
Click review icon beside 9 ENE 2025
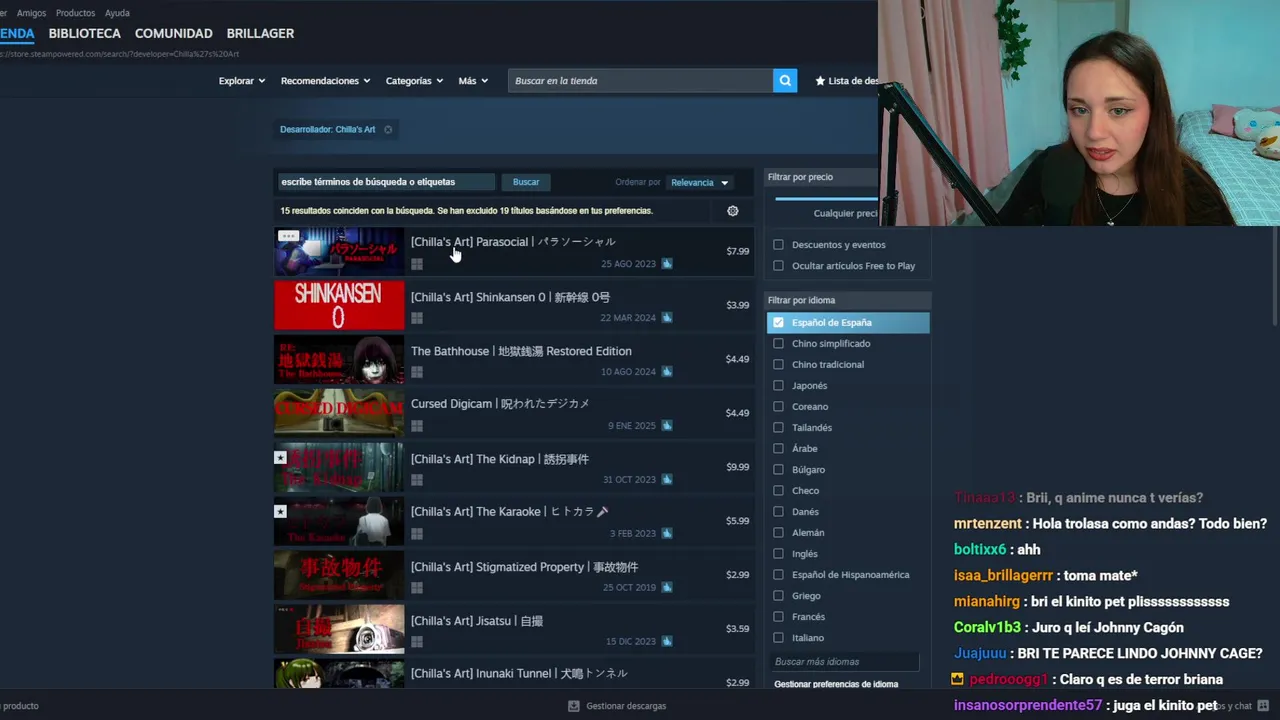667,426
